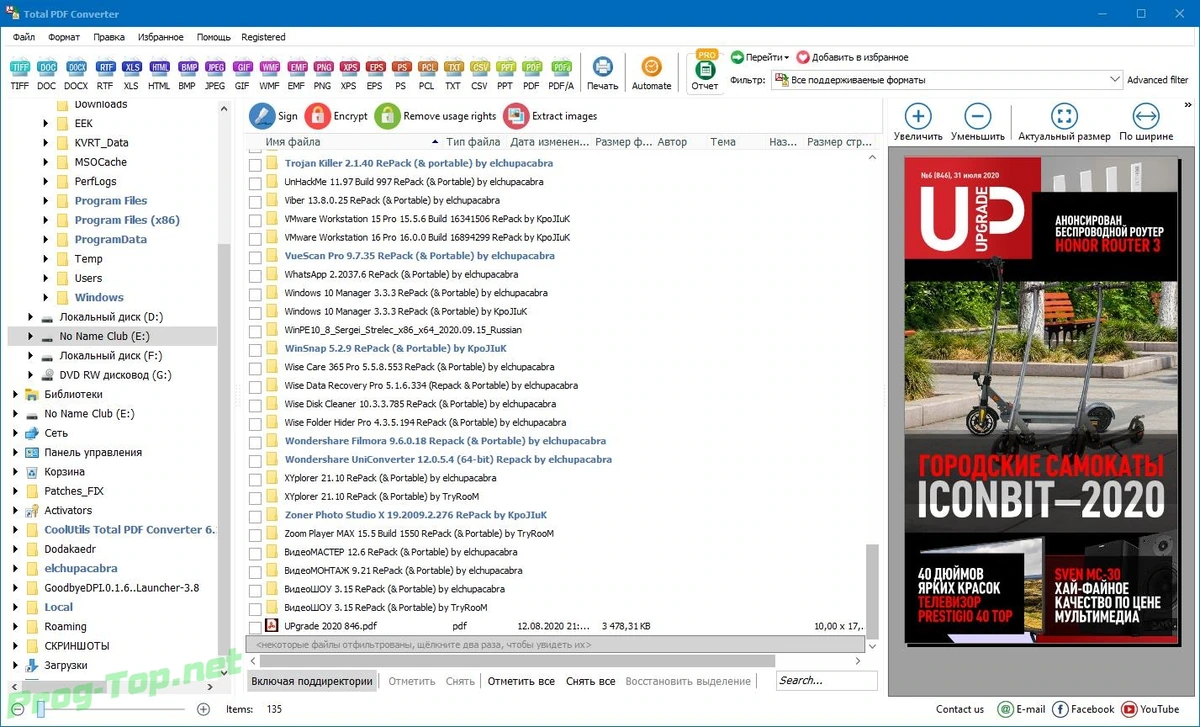Select JPEG conversion icon
The width and height of the screenshot is (1200, 727).
pyautogui.click(x=215, y=69)
